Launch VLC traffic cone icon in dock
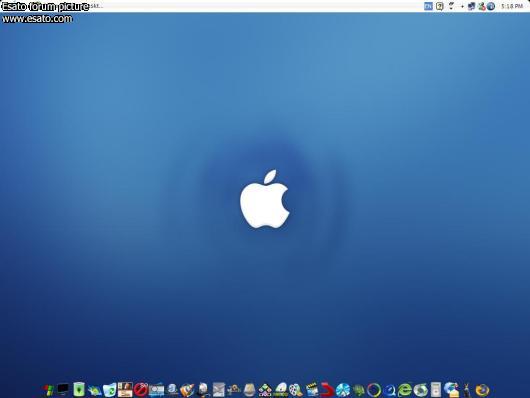Screen dimensions: 530x398 187,390
